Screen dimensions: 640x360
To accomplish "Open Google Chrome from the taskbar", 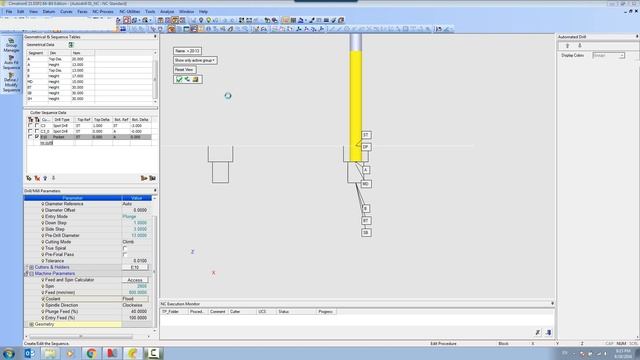I will [x=91, y=353].
